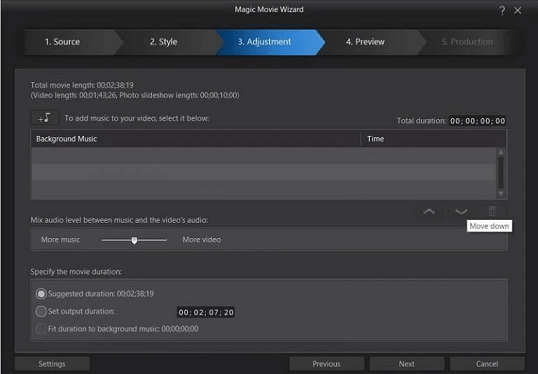
Task: Click the add music note icon
Action: (45, 118)
